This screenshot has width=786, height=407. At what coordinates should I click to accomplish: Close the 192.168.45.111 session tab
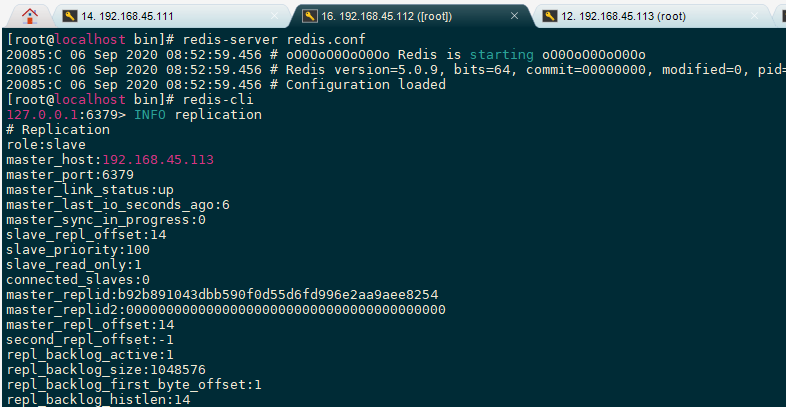(274, 16)
